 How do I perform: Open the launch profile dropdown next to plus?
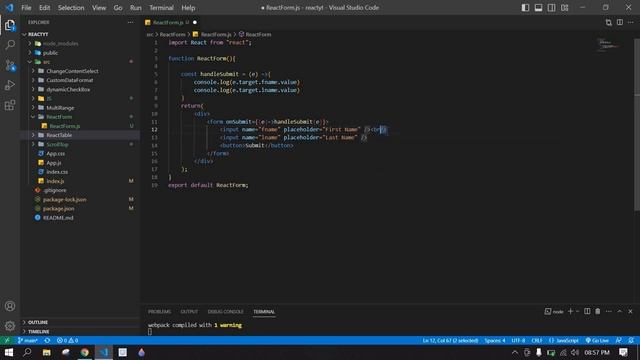tap(577, 311)
